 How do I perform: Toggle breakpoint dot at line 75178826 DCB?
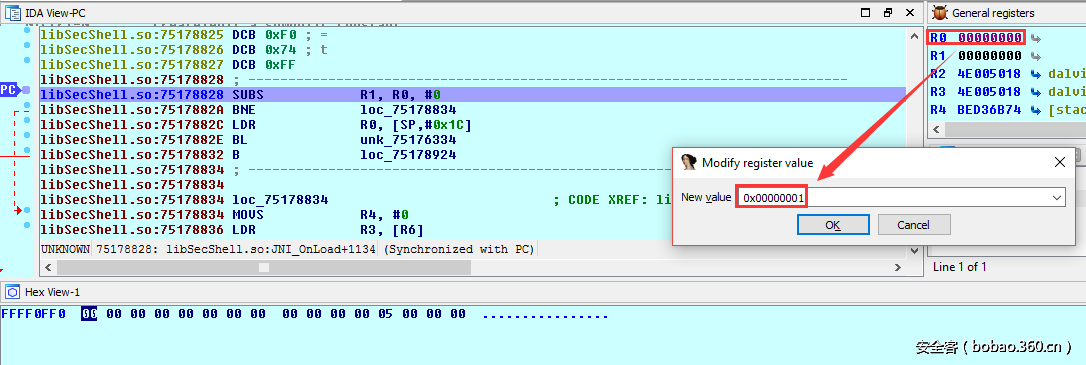27,46
